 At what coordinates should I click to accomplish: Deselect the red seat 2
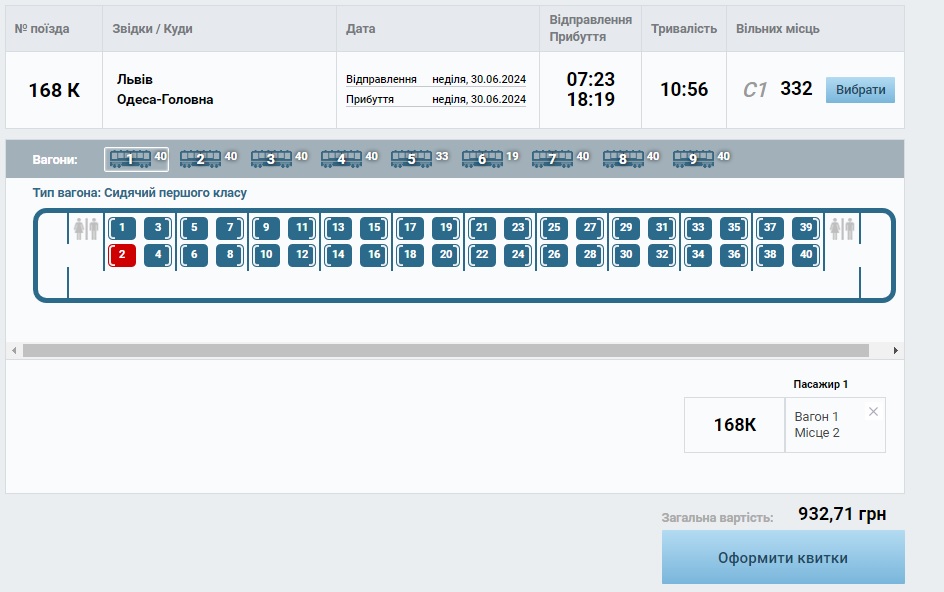pyautogui.click(x=122, y=255)
